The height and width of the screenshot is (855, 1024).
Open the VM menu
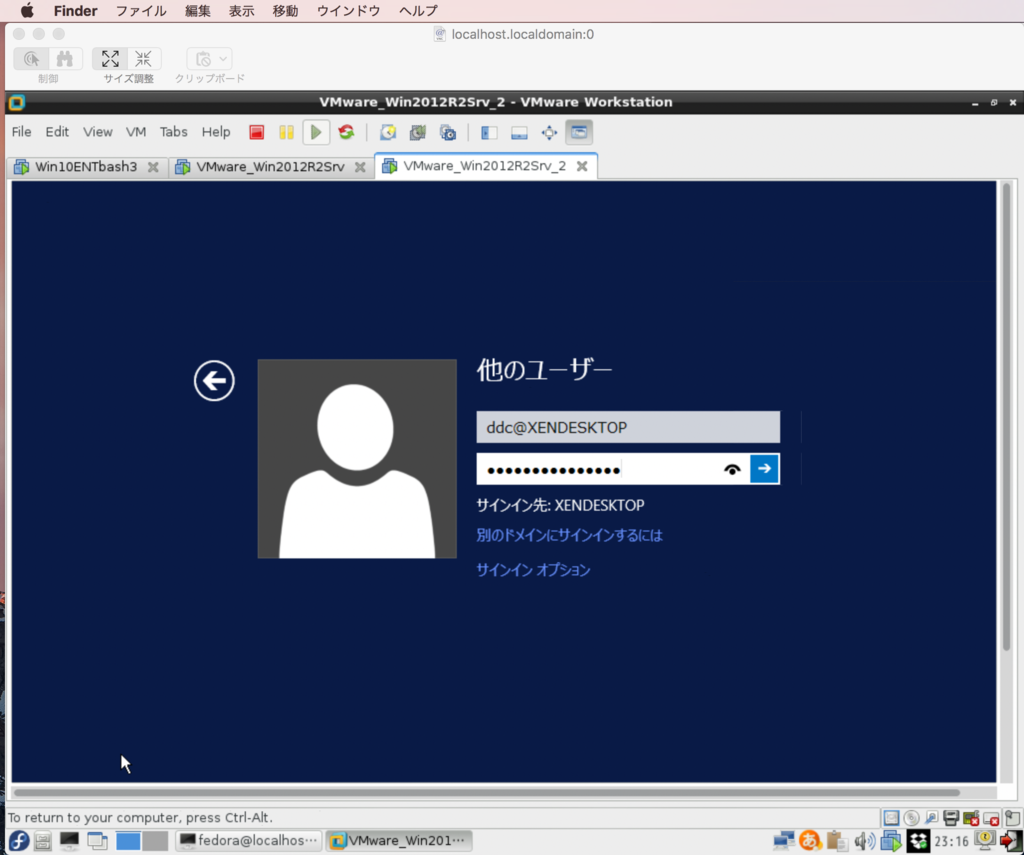click(x=136, y=132)
